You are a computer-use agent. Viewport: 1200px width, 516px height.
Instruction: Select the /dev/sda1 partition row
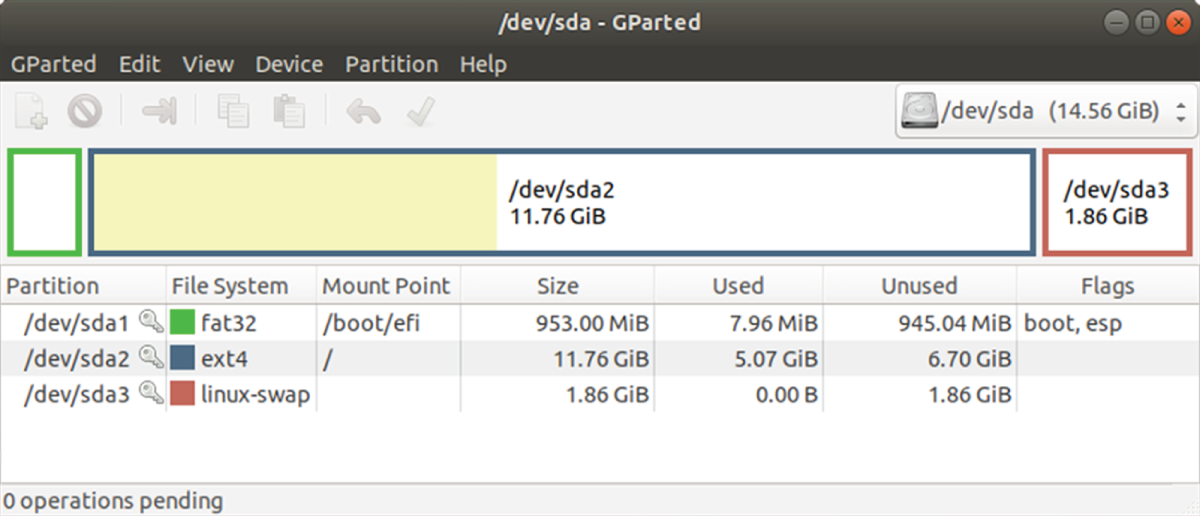coord(600,323)
